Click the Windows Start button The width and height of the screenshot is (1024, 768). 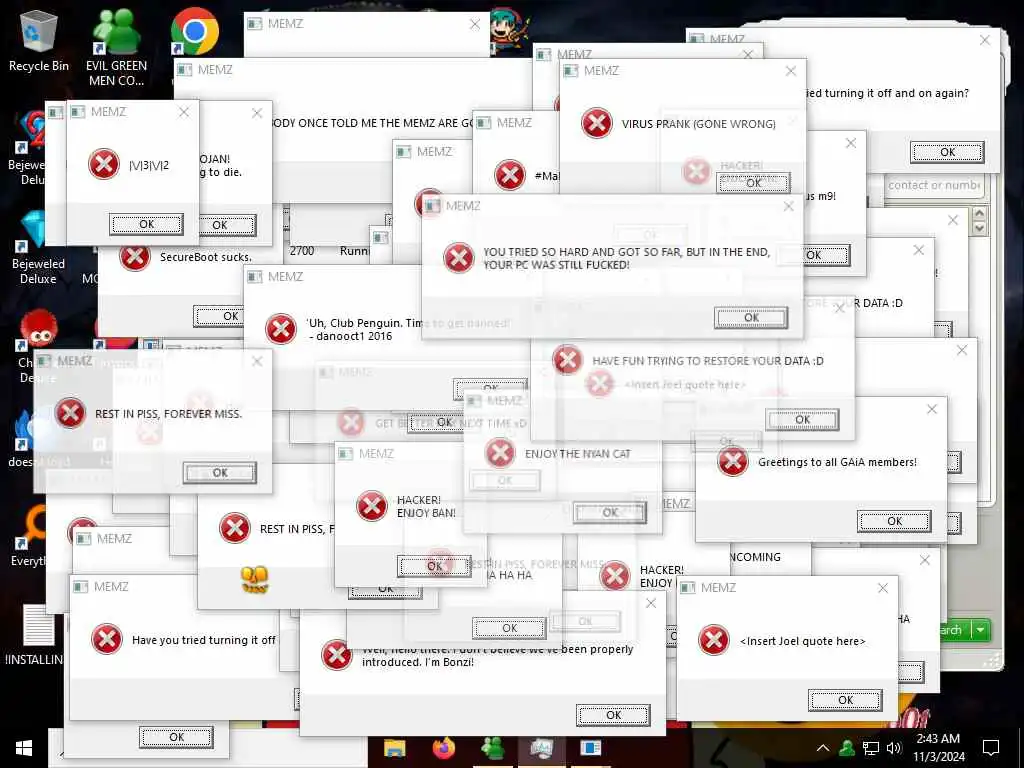pos(24,748)
